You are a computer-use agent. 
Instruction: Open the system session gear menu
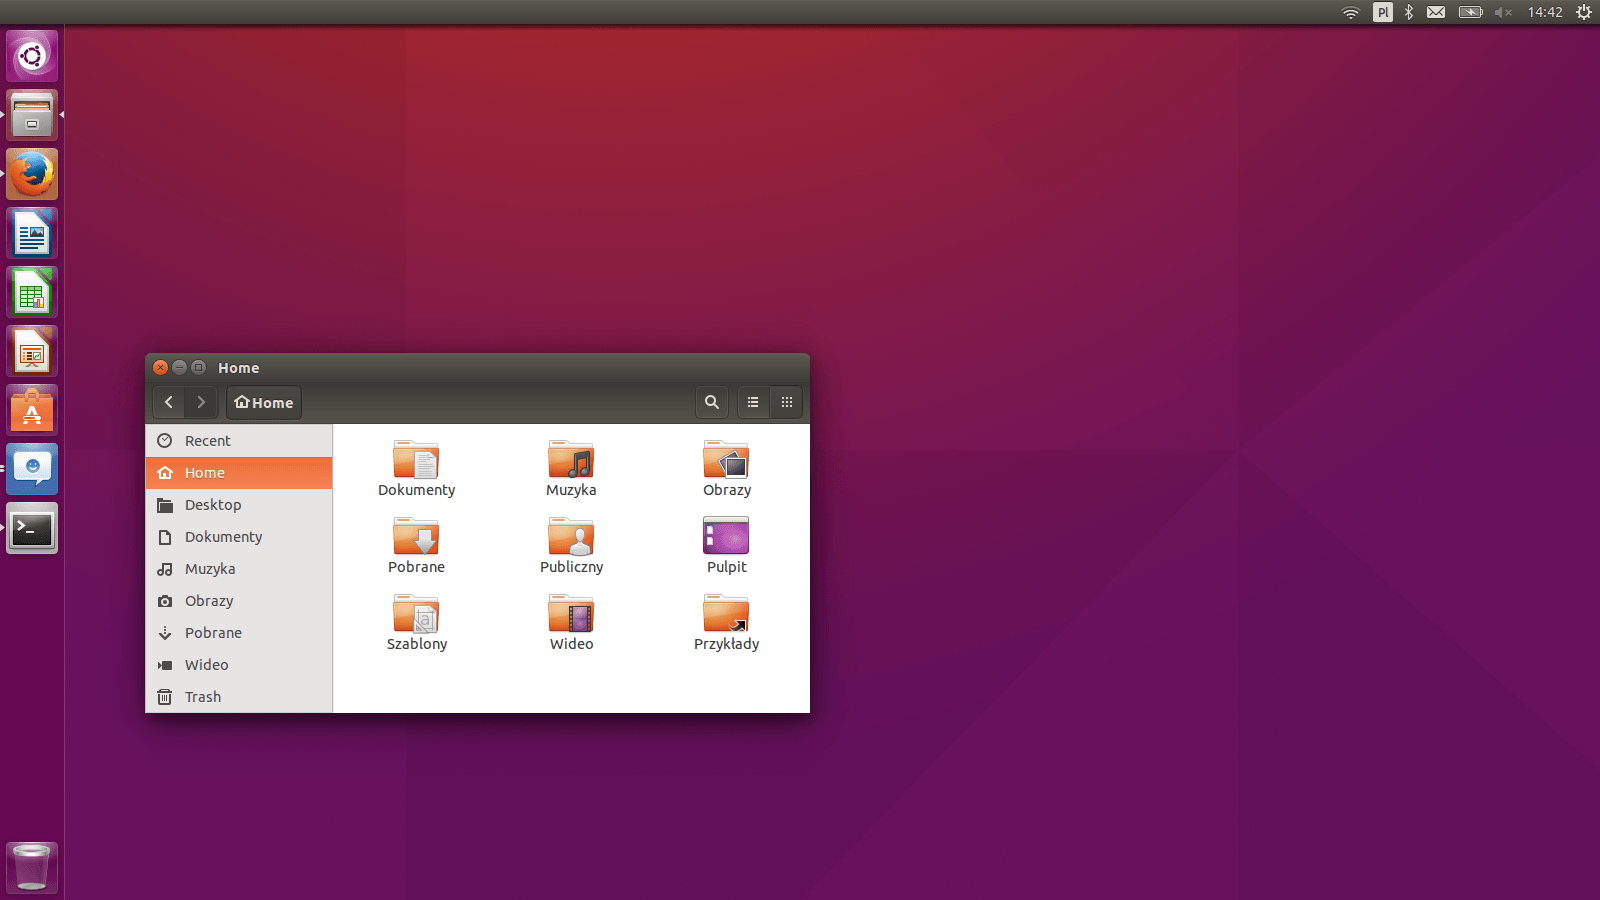(x=1584, y=12)
